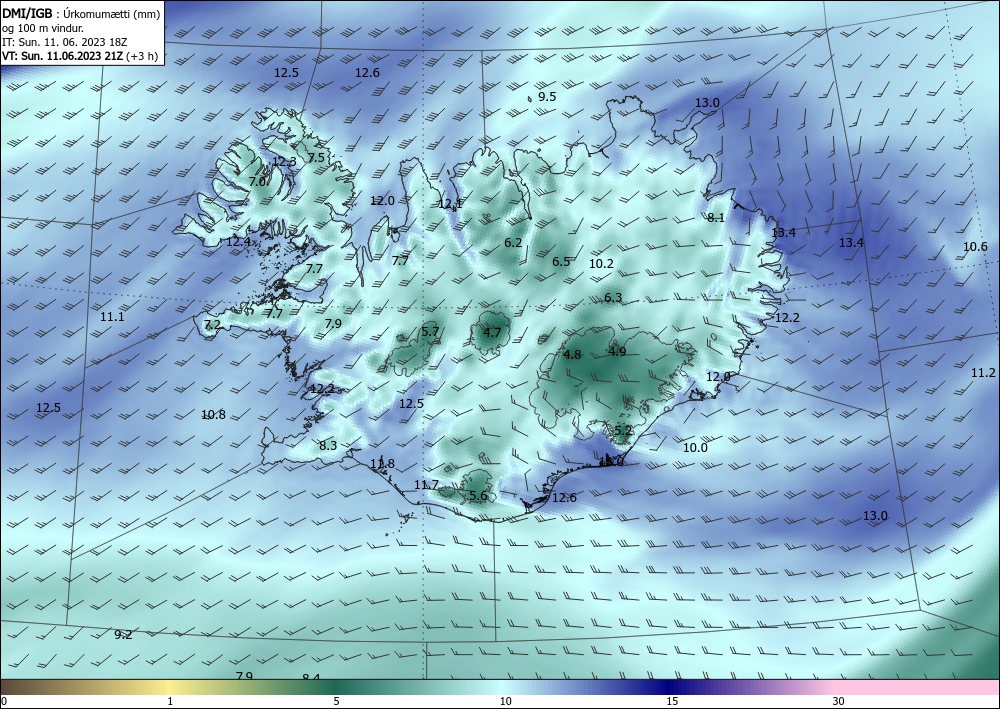The height and width of the screenshot is (709, 1000).
Task: Click the 12.3 value on the map
Action: 284,161
